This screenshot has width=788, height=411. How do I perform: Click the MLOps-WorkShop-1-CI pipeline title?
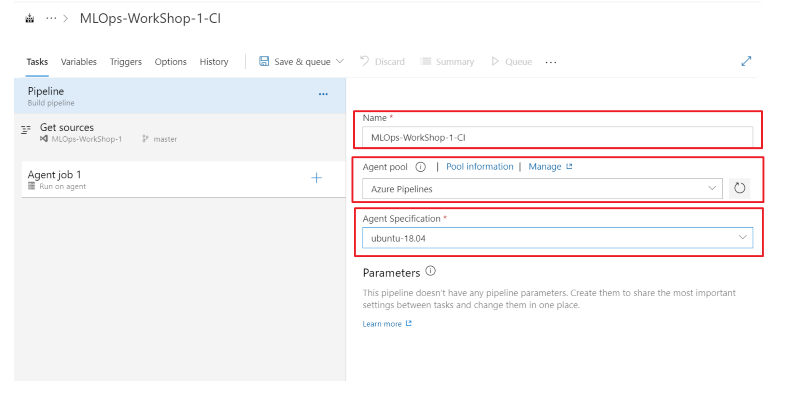[x=150, y=19]
